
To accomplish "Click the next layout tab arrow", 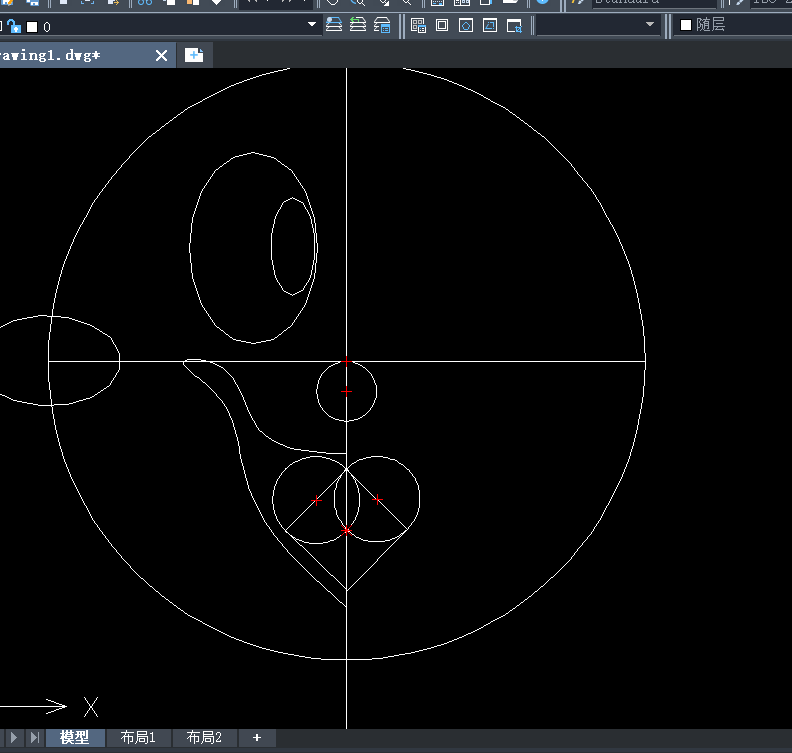I will [14, 738].
